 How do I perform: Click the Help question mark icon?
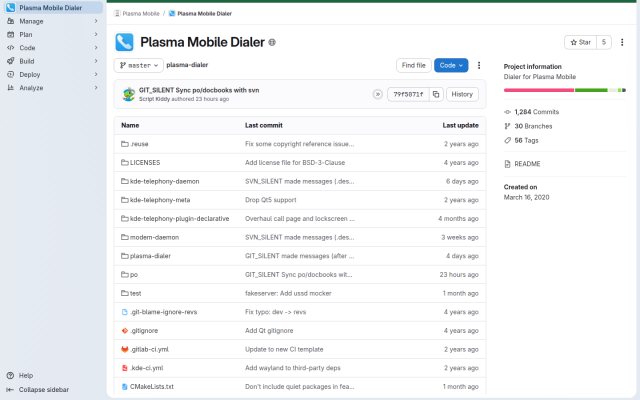[11, 376]
